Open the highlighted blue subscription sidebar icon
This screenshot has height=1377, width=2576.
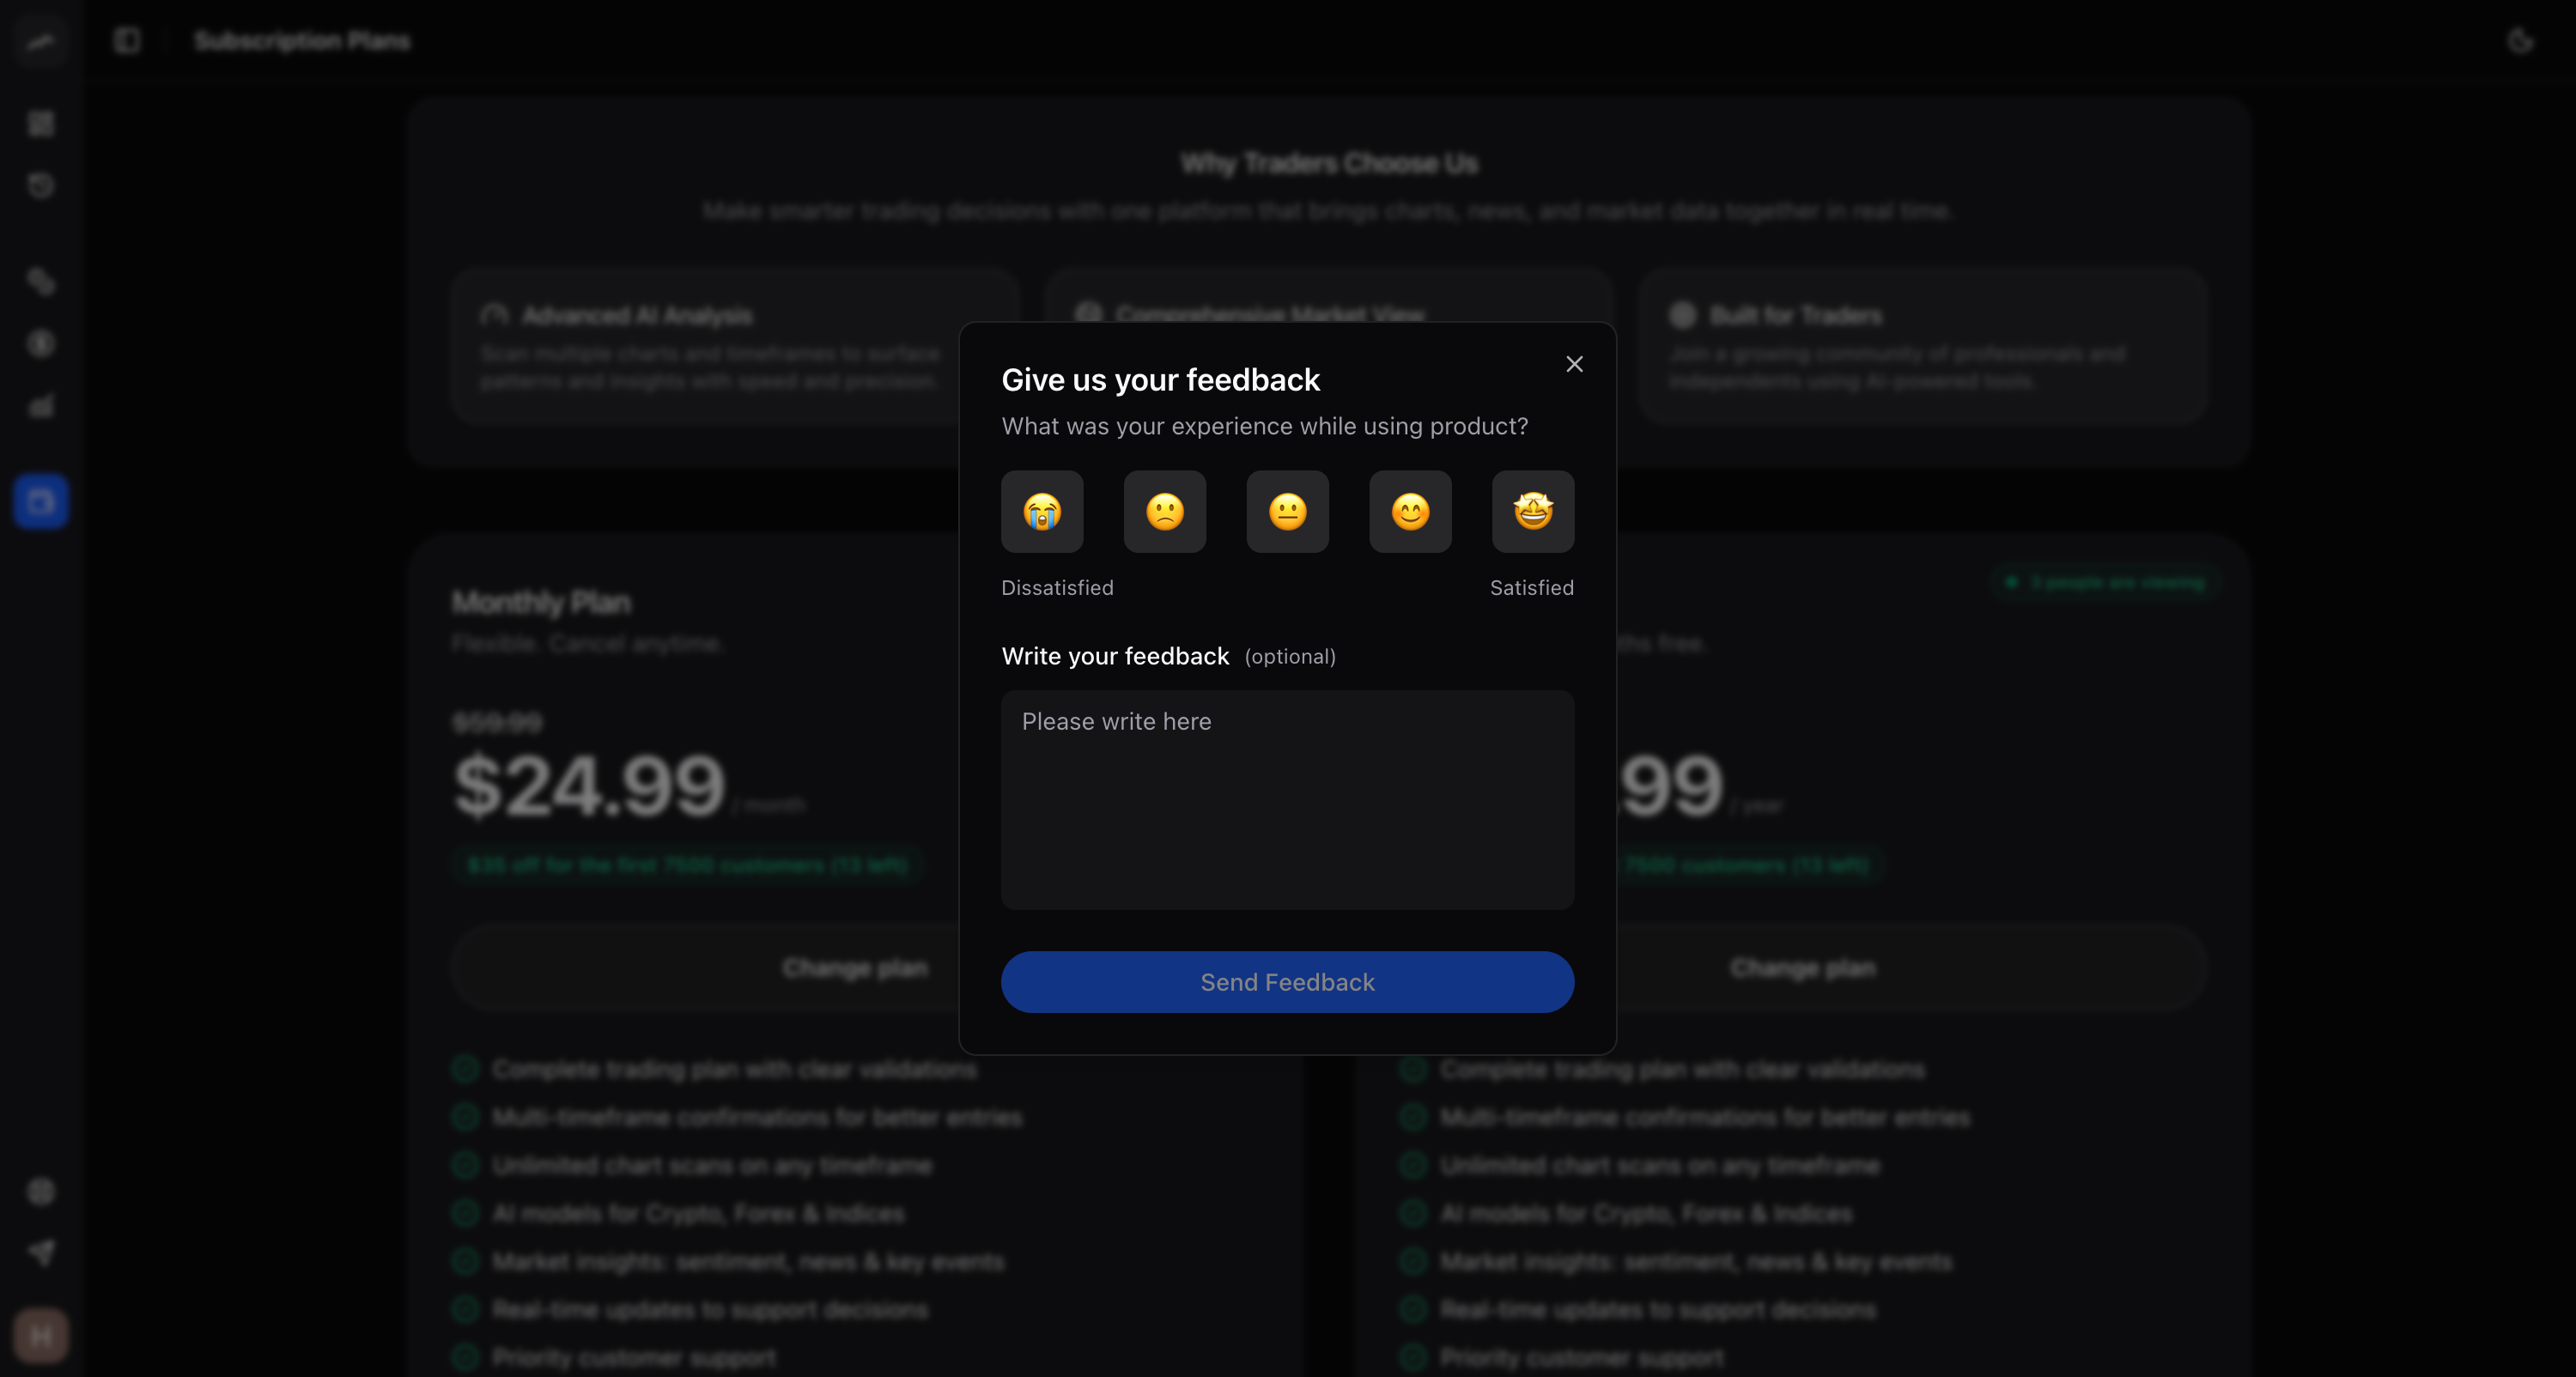(x=41, y=501)
